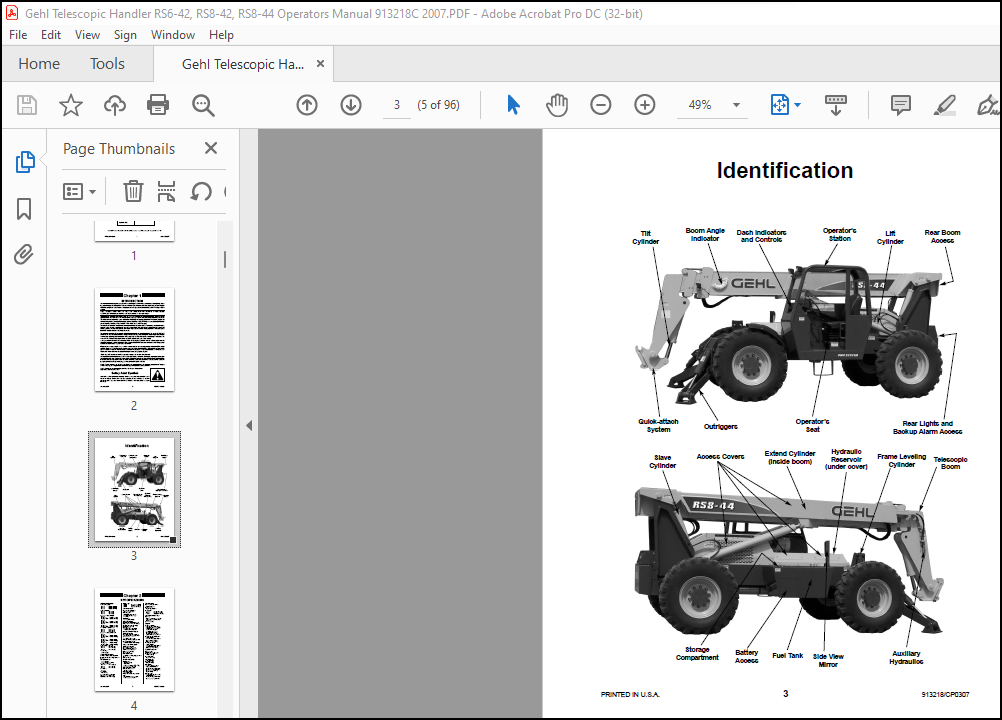Open the Help menu
This screenshot has width=1002, height=720.
point(221,34)
